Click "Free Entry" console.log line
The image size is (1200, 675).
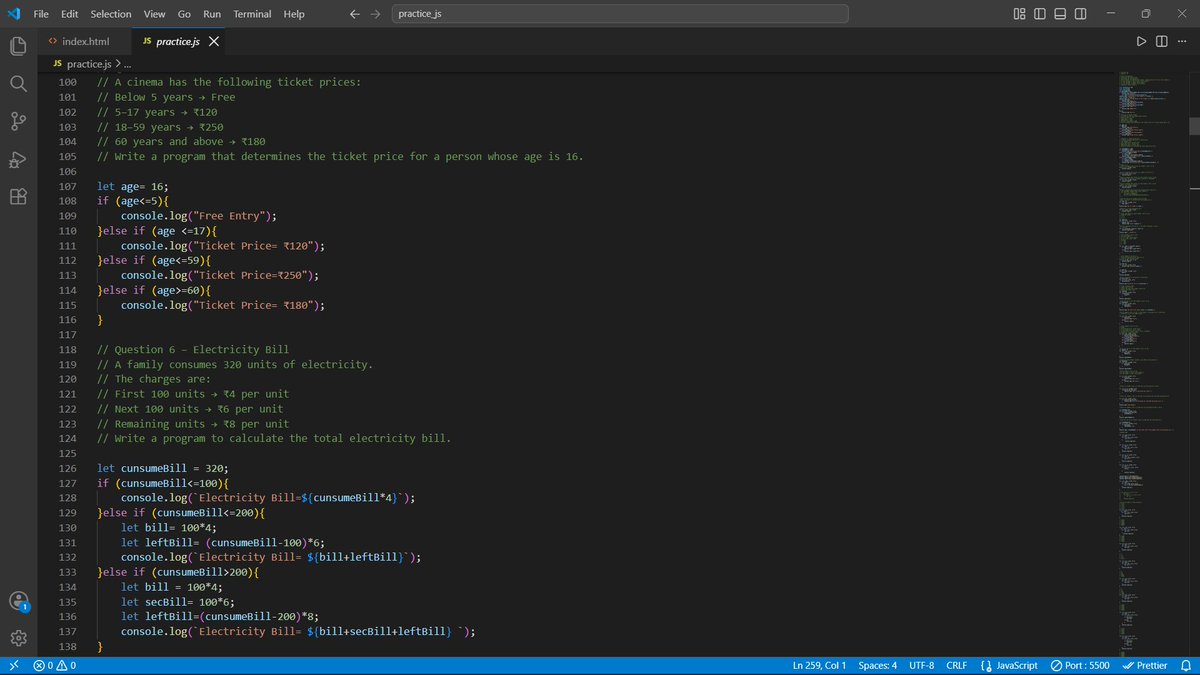pyautogui.click(x=199, y=216)
